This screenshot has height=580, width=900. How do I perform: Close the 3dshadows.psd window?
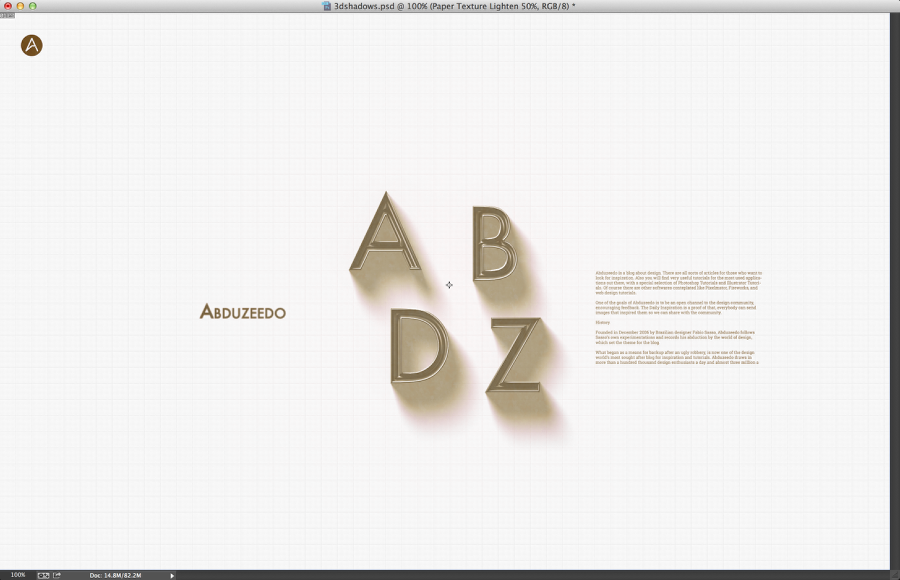click(8, 6)
